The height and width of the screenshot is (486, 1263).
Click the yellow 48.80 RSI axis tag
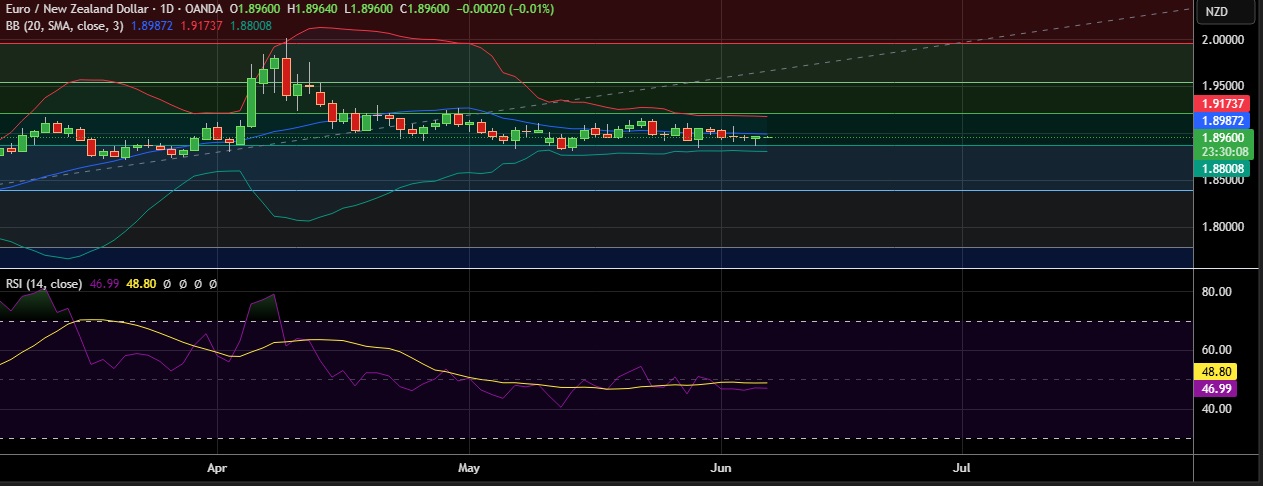[1216, 370]
